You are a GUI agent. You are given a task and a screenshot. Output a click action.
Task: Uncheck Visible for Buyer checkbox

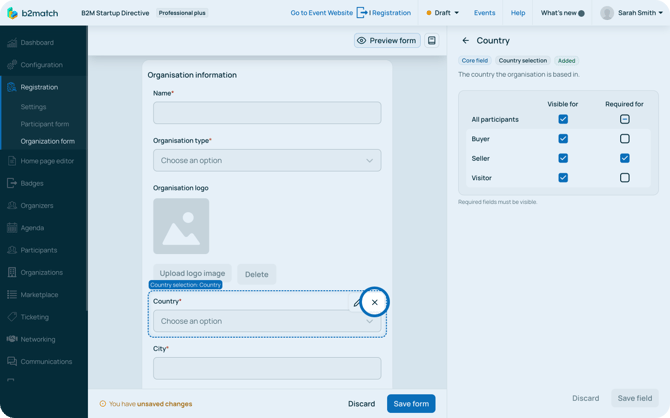(x=563, y=139)
